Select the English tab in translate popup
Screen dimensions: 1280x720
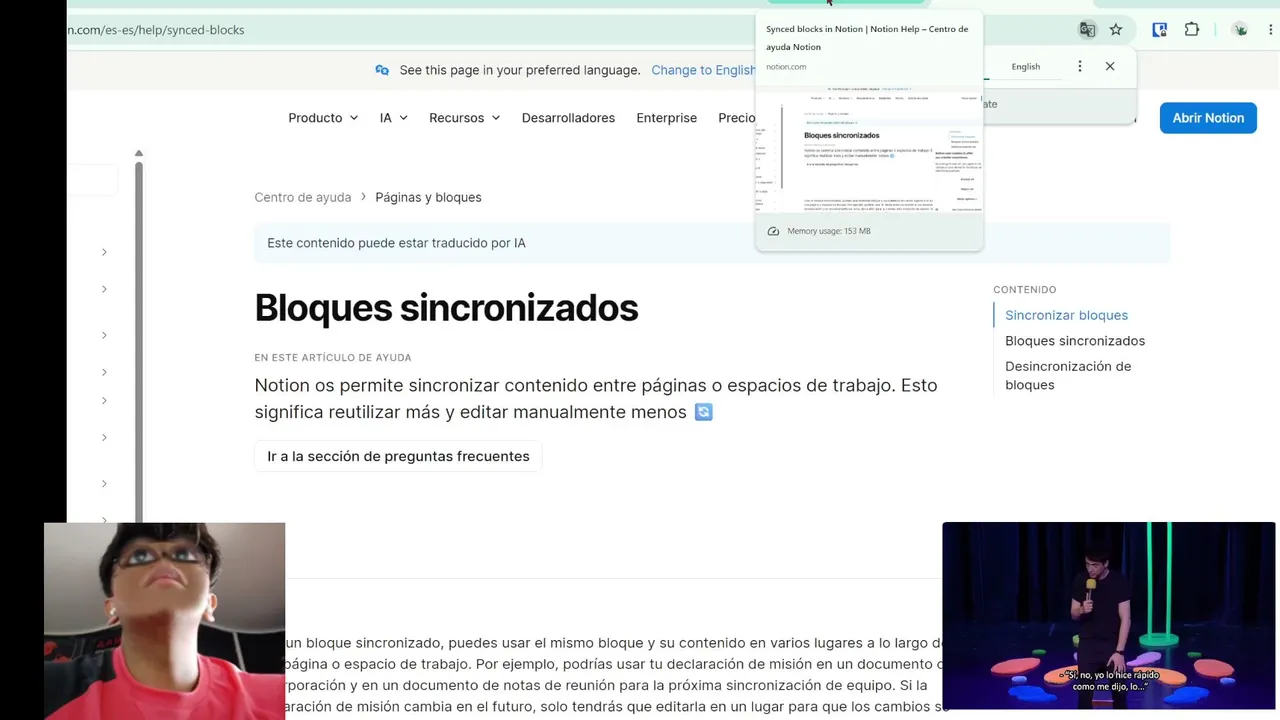click(1025, 66)
